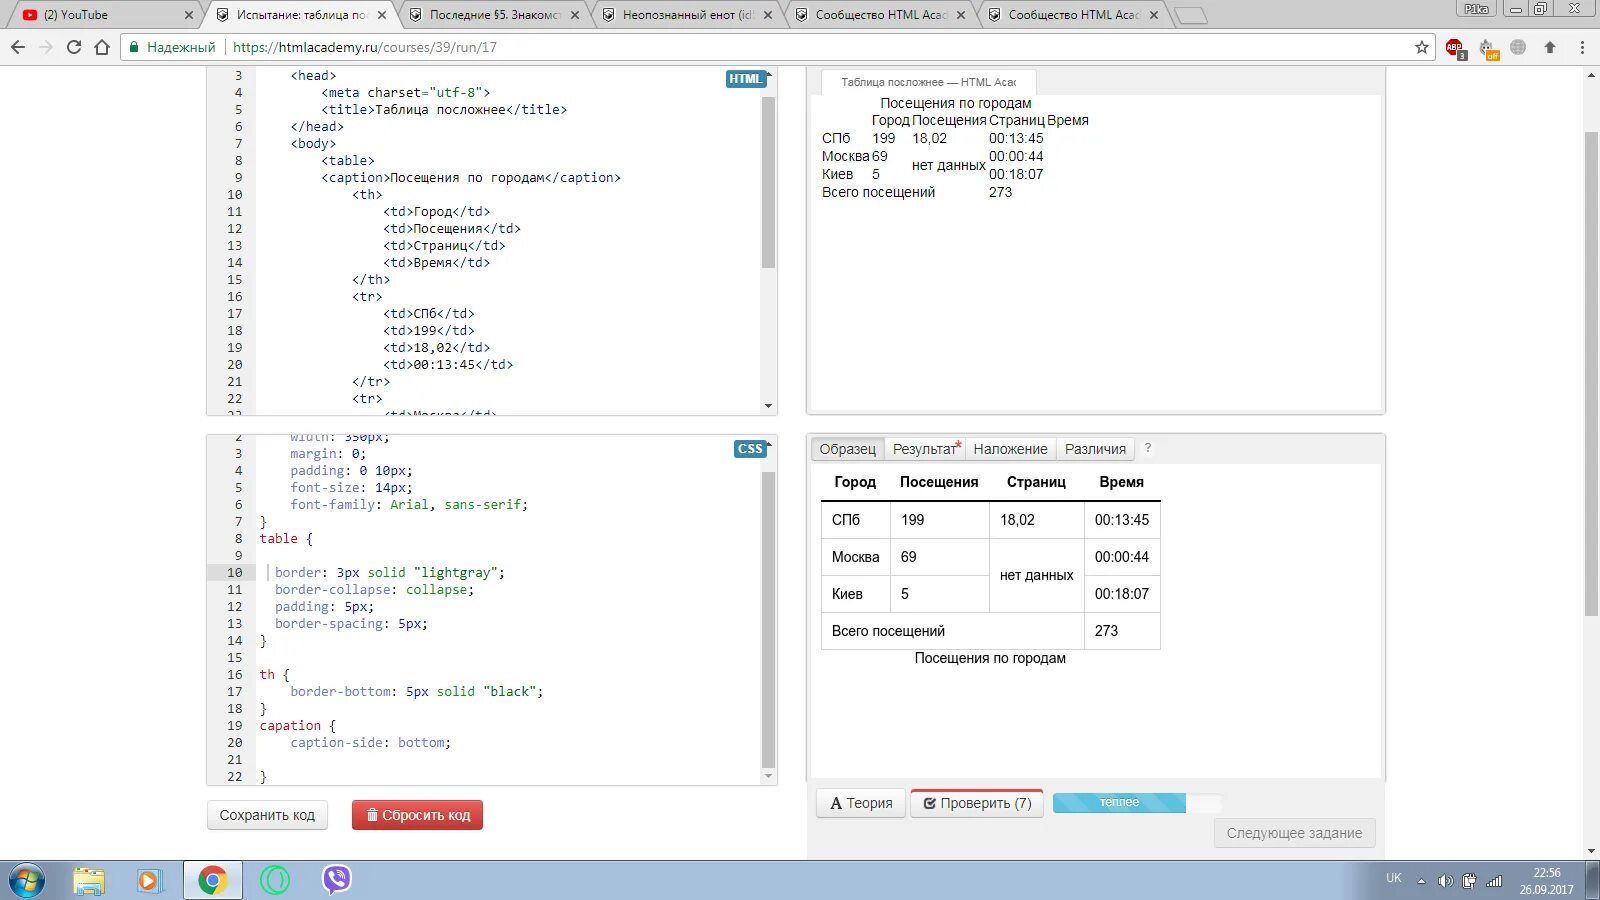Click the HTML editor vertical scrollbar

pos(768,182)
